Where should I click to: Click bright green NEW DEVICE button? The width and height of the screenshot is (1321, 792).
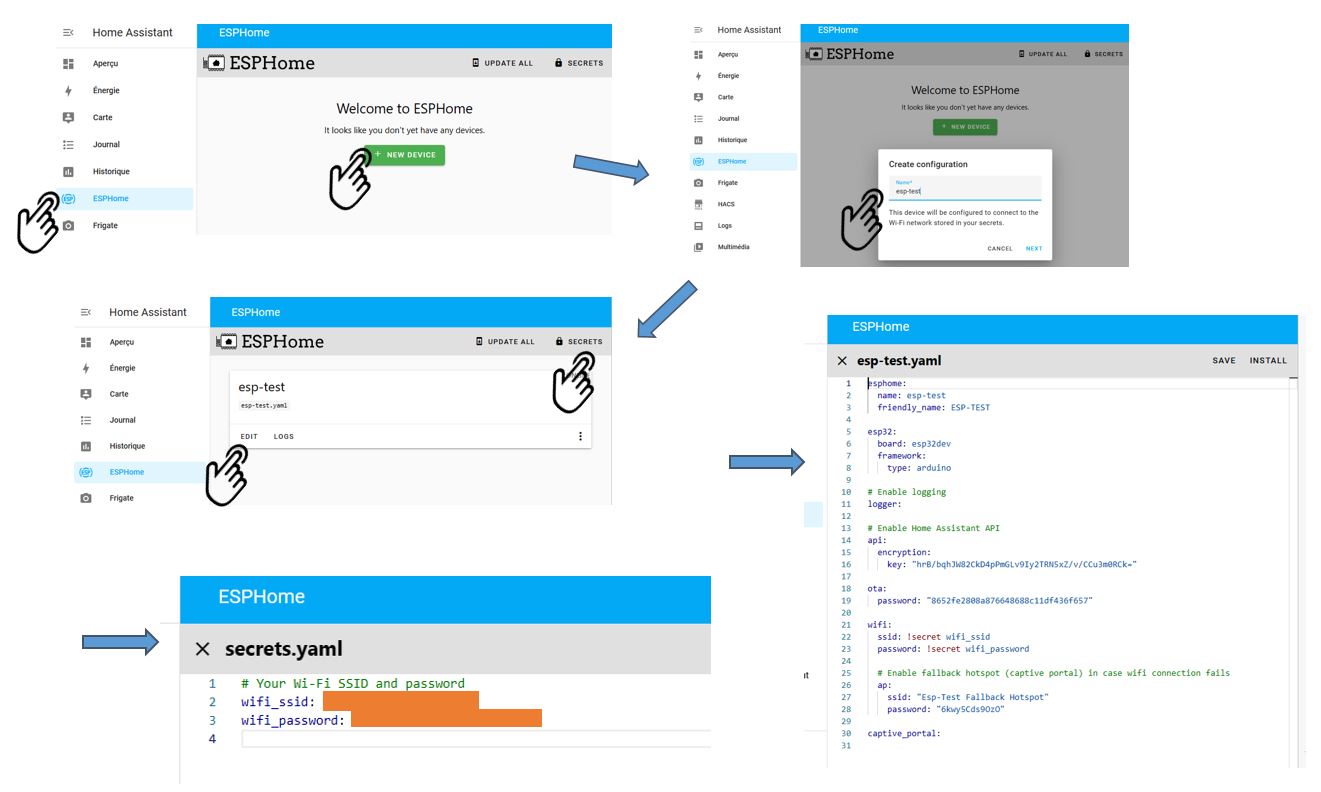tap(404, 155)
